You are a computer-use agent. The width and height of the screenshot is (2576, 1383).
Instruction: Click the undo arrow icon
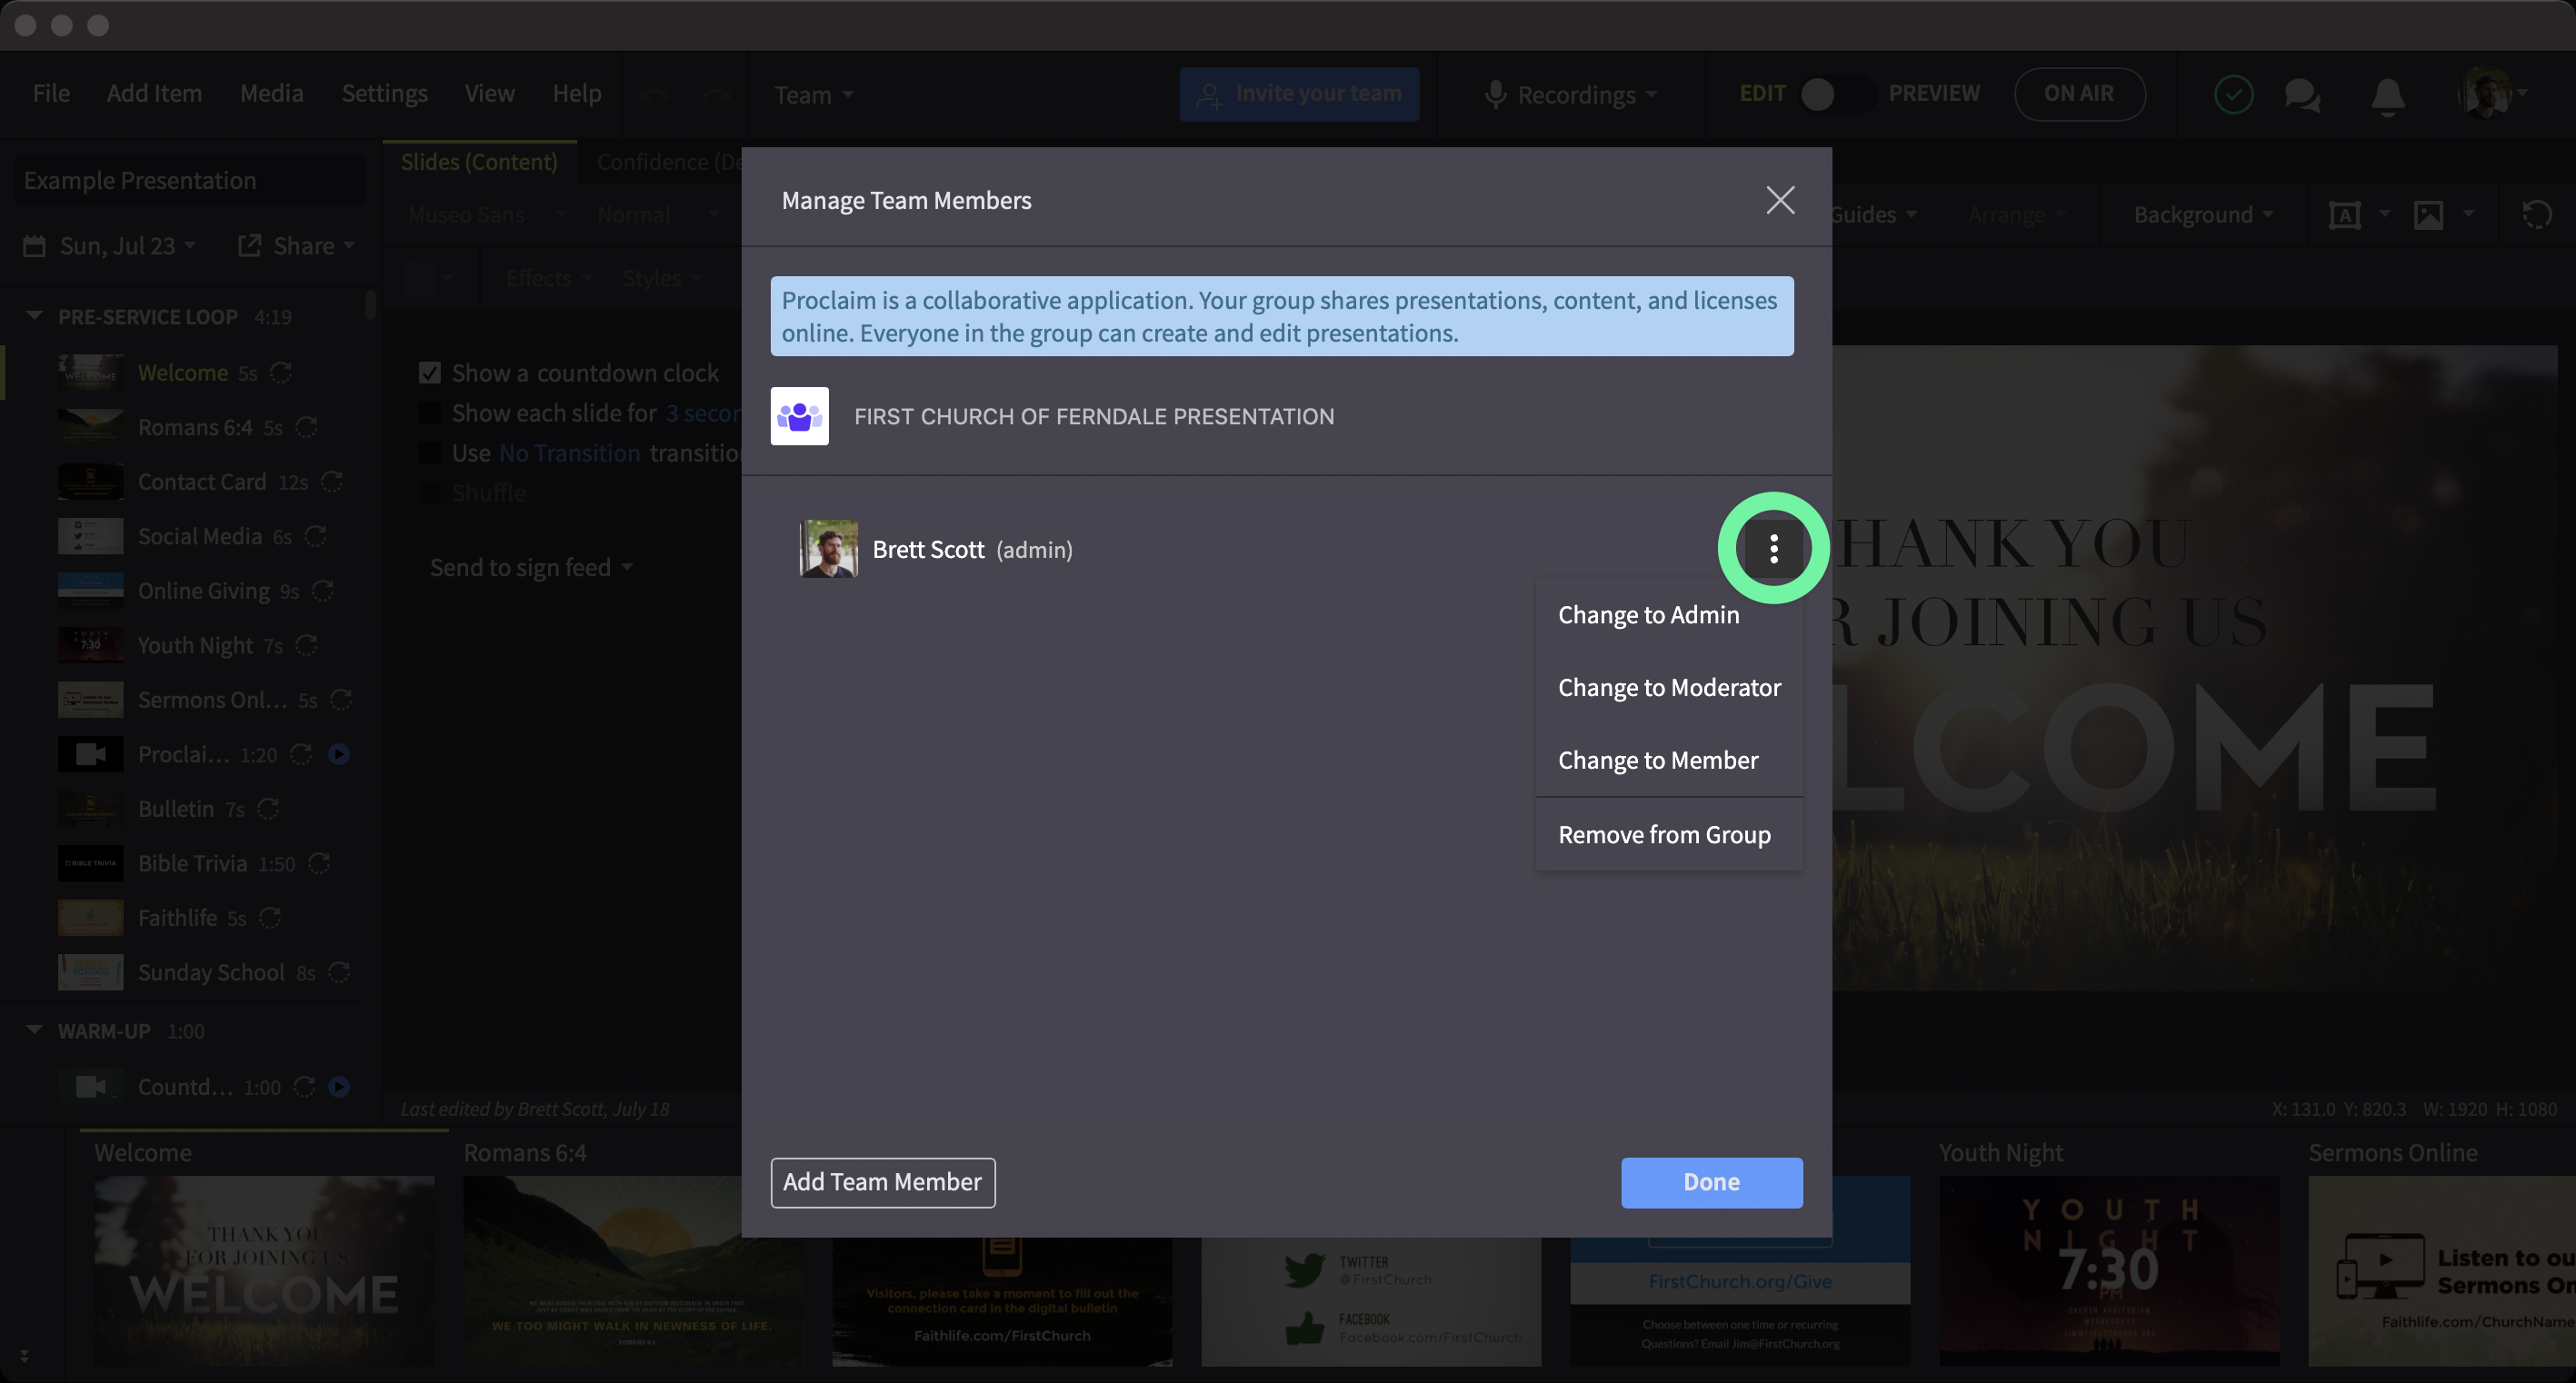pyautogui.click(x=654, y=95)
